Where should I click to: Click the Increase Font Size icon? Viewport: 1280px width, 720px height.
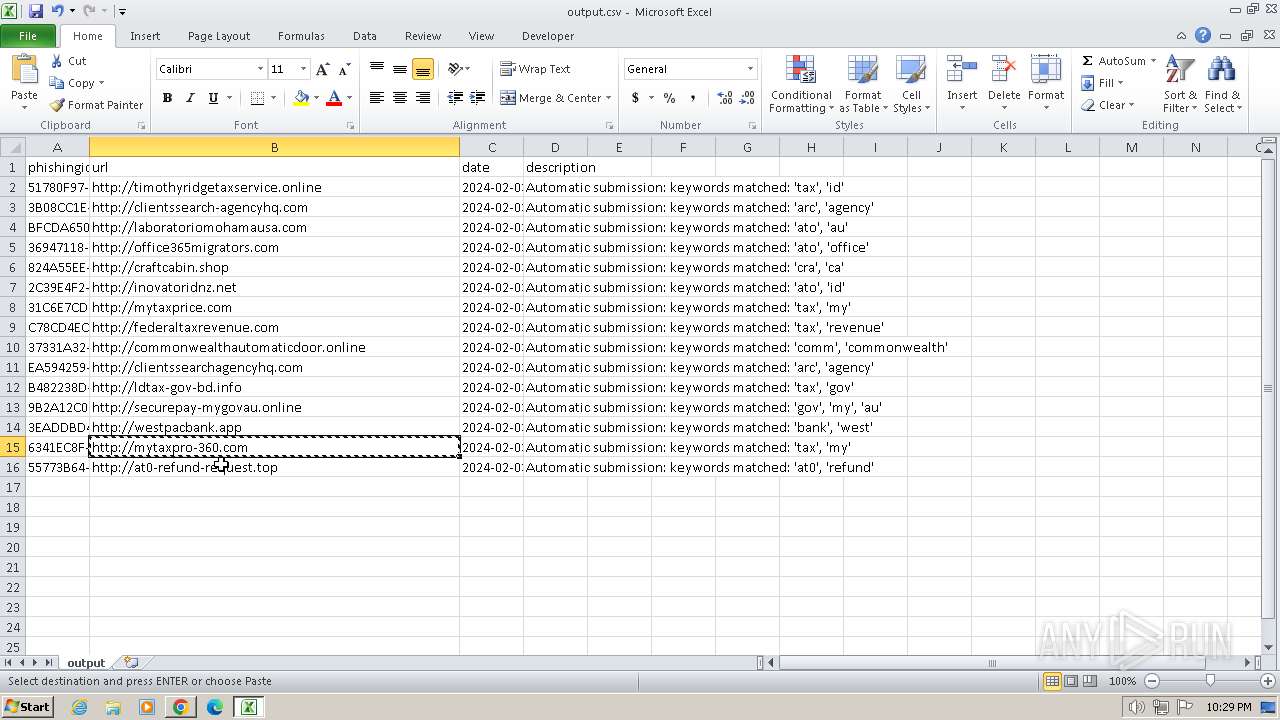tap(322, 69)
